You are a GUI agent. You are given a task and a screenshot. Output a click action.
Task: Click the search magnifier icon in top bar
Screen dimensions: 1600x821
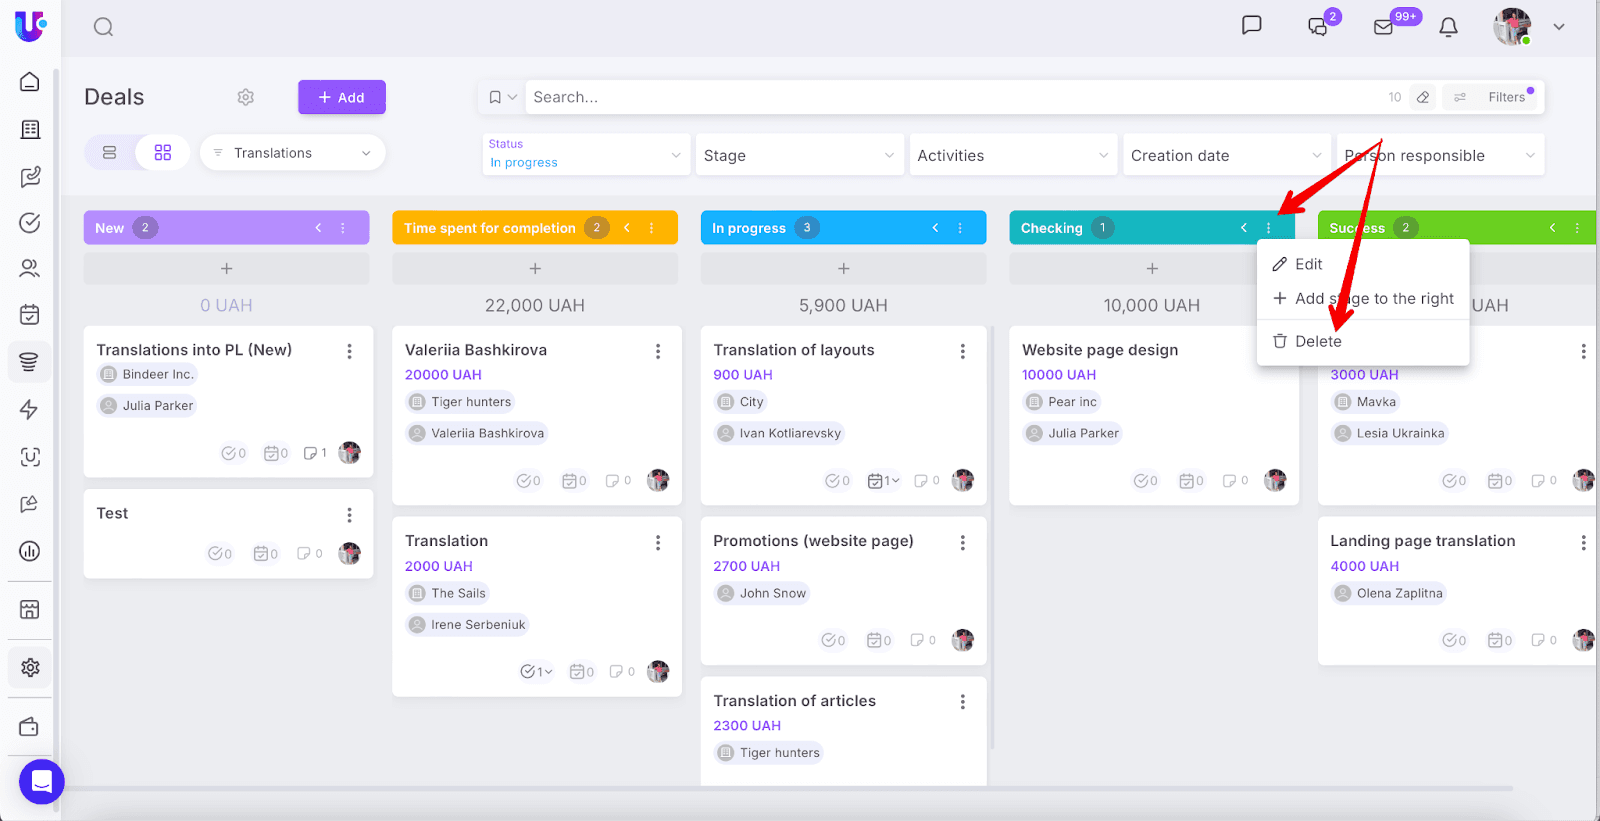(103, 27)
